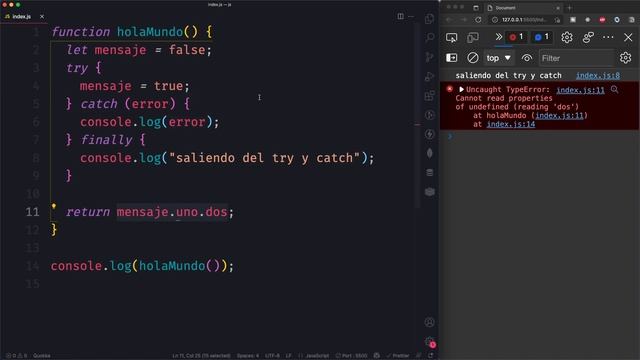Viewport: 640px width, 360px height.
Task: Search this error magnifier icon
Action: click(x=614, y=89)
